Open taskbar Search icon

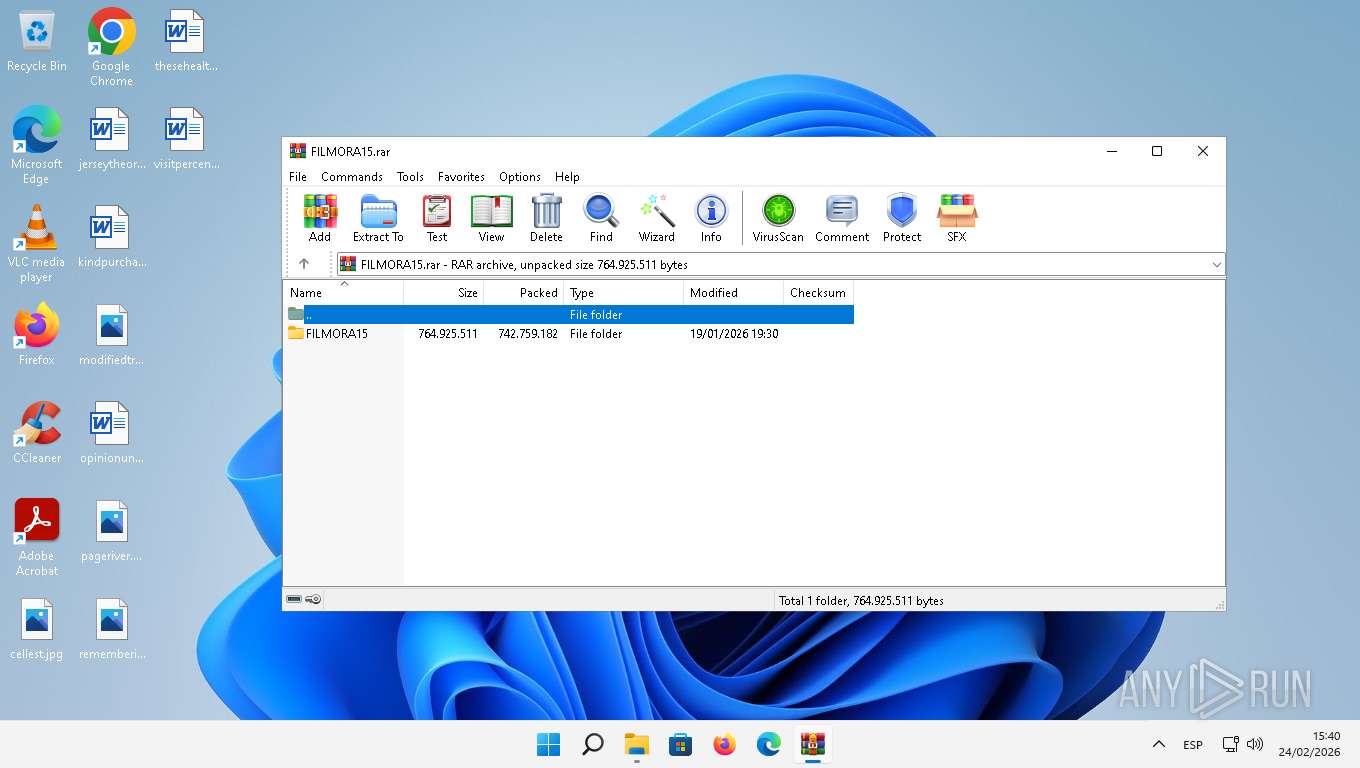[x=592, y=744]
